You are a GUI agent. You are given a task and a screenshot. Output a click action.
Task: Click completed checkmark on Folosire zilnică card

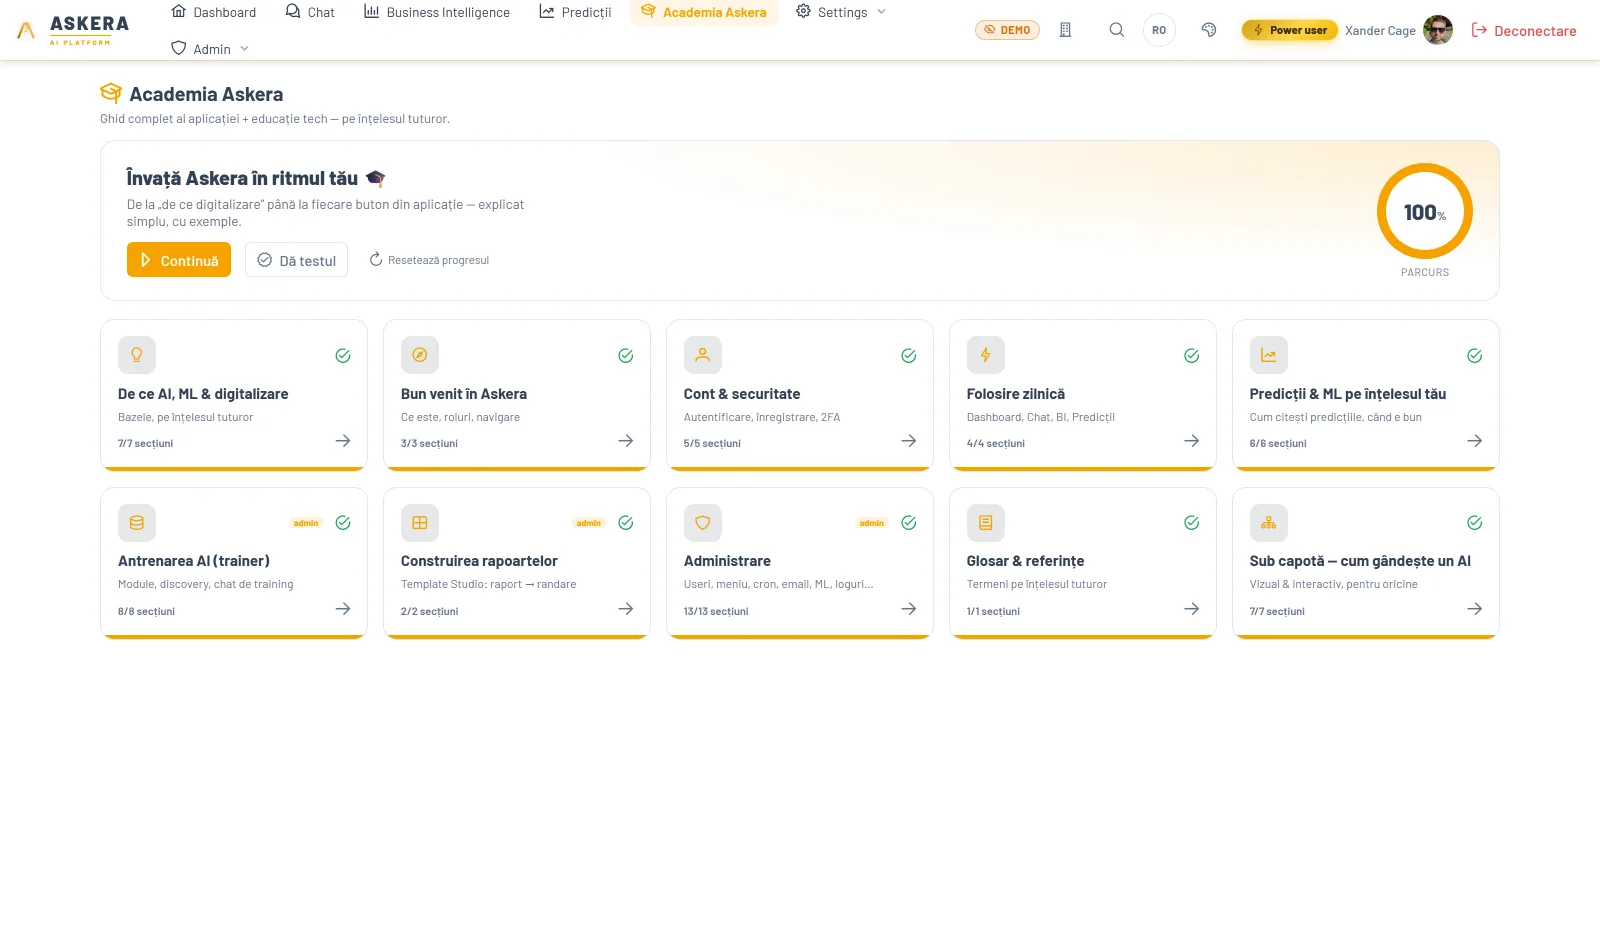[x=1192, y=356]
